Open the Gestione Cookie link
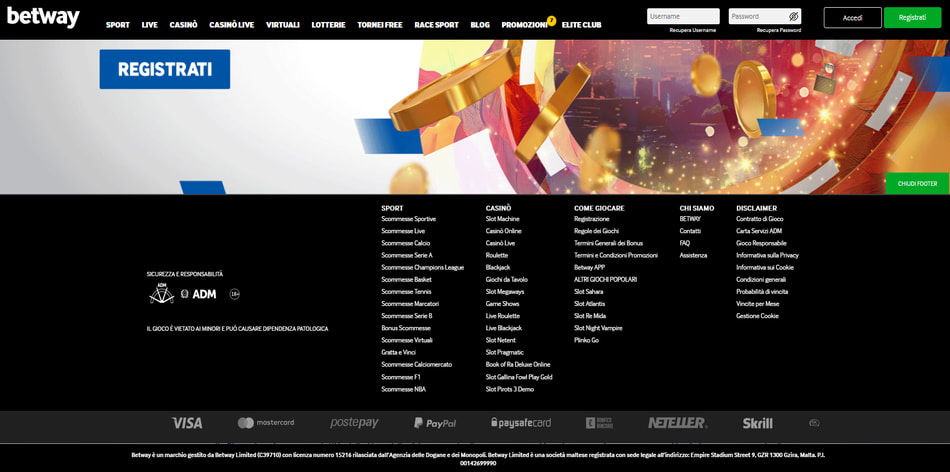950x472 pixels. [757, 316]
